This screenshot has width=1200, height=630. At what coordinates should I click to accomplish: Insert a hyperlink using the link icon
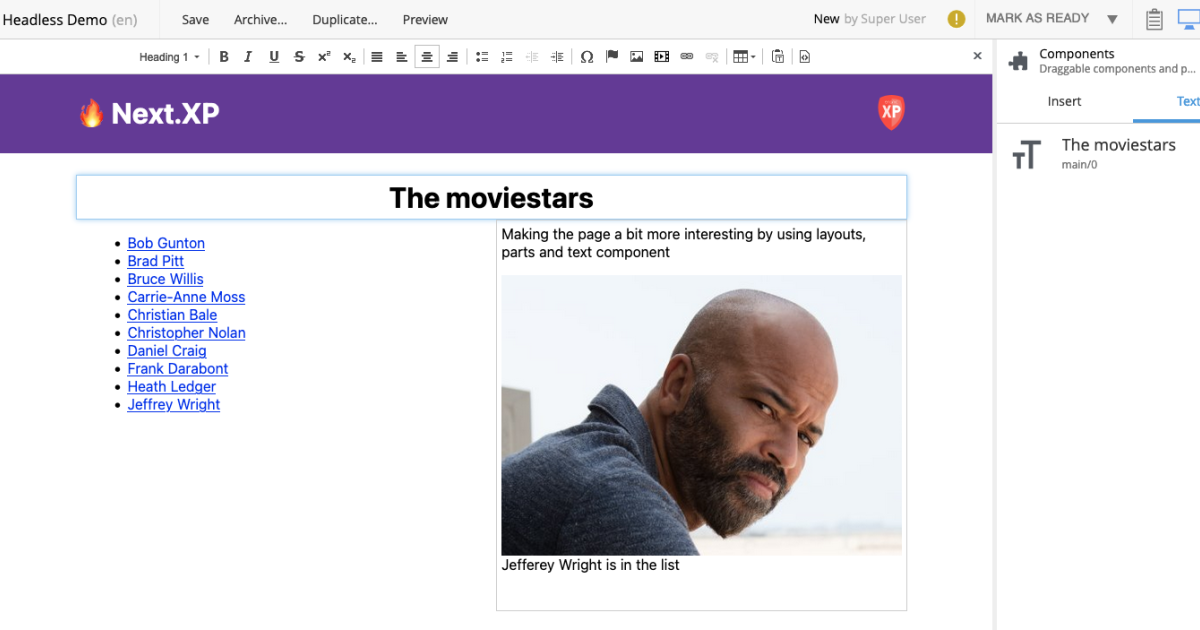click(x=686, y=56)
